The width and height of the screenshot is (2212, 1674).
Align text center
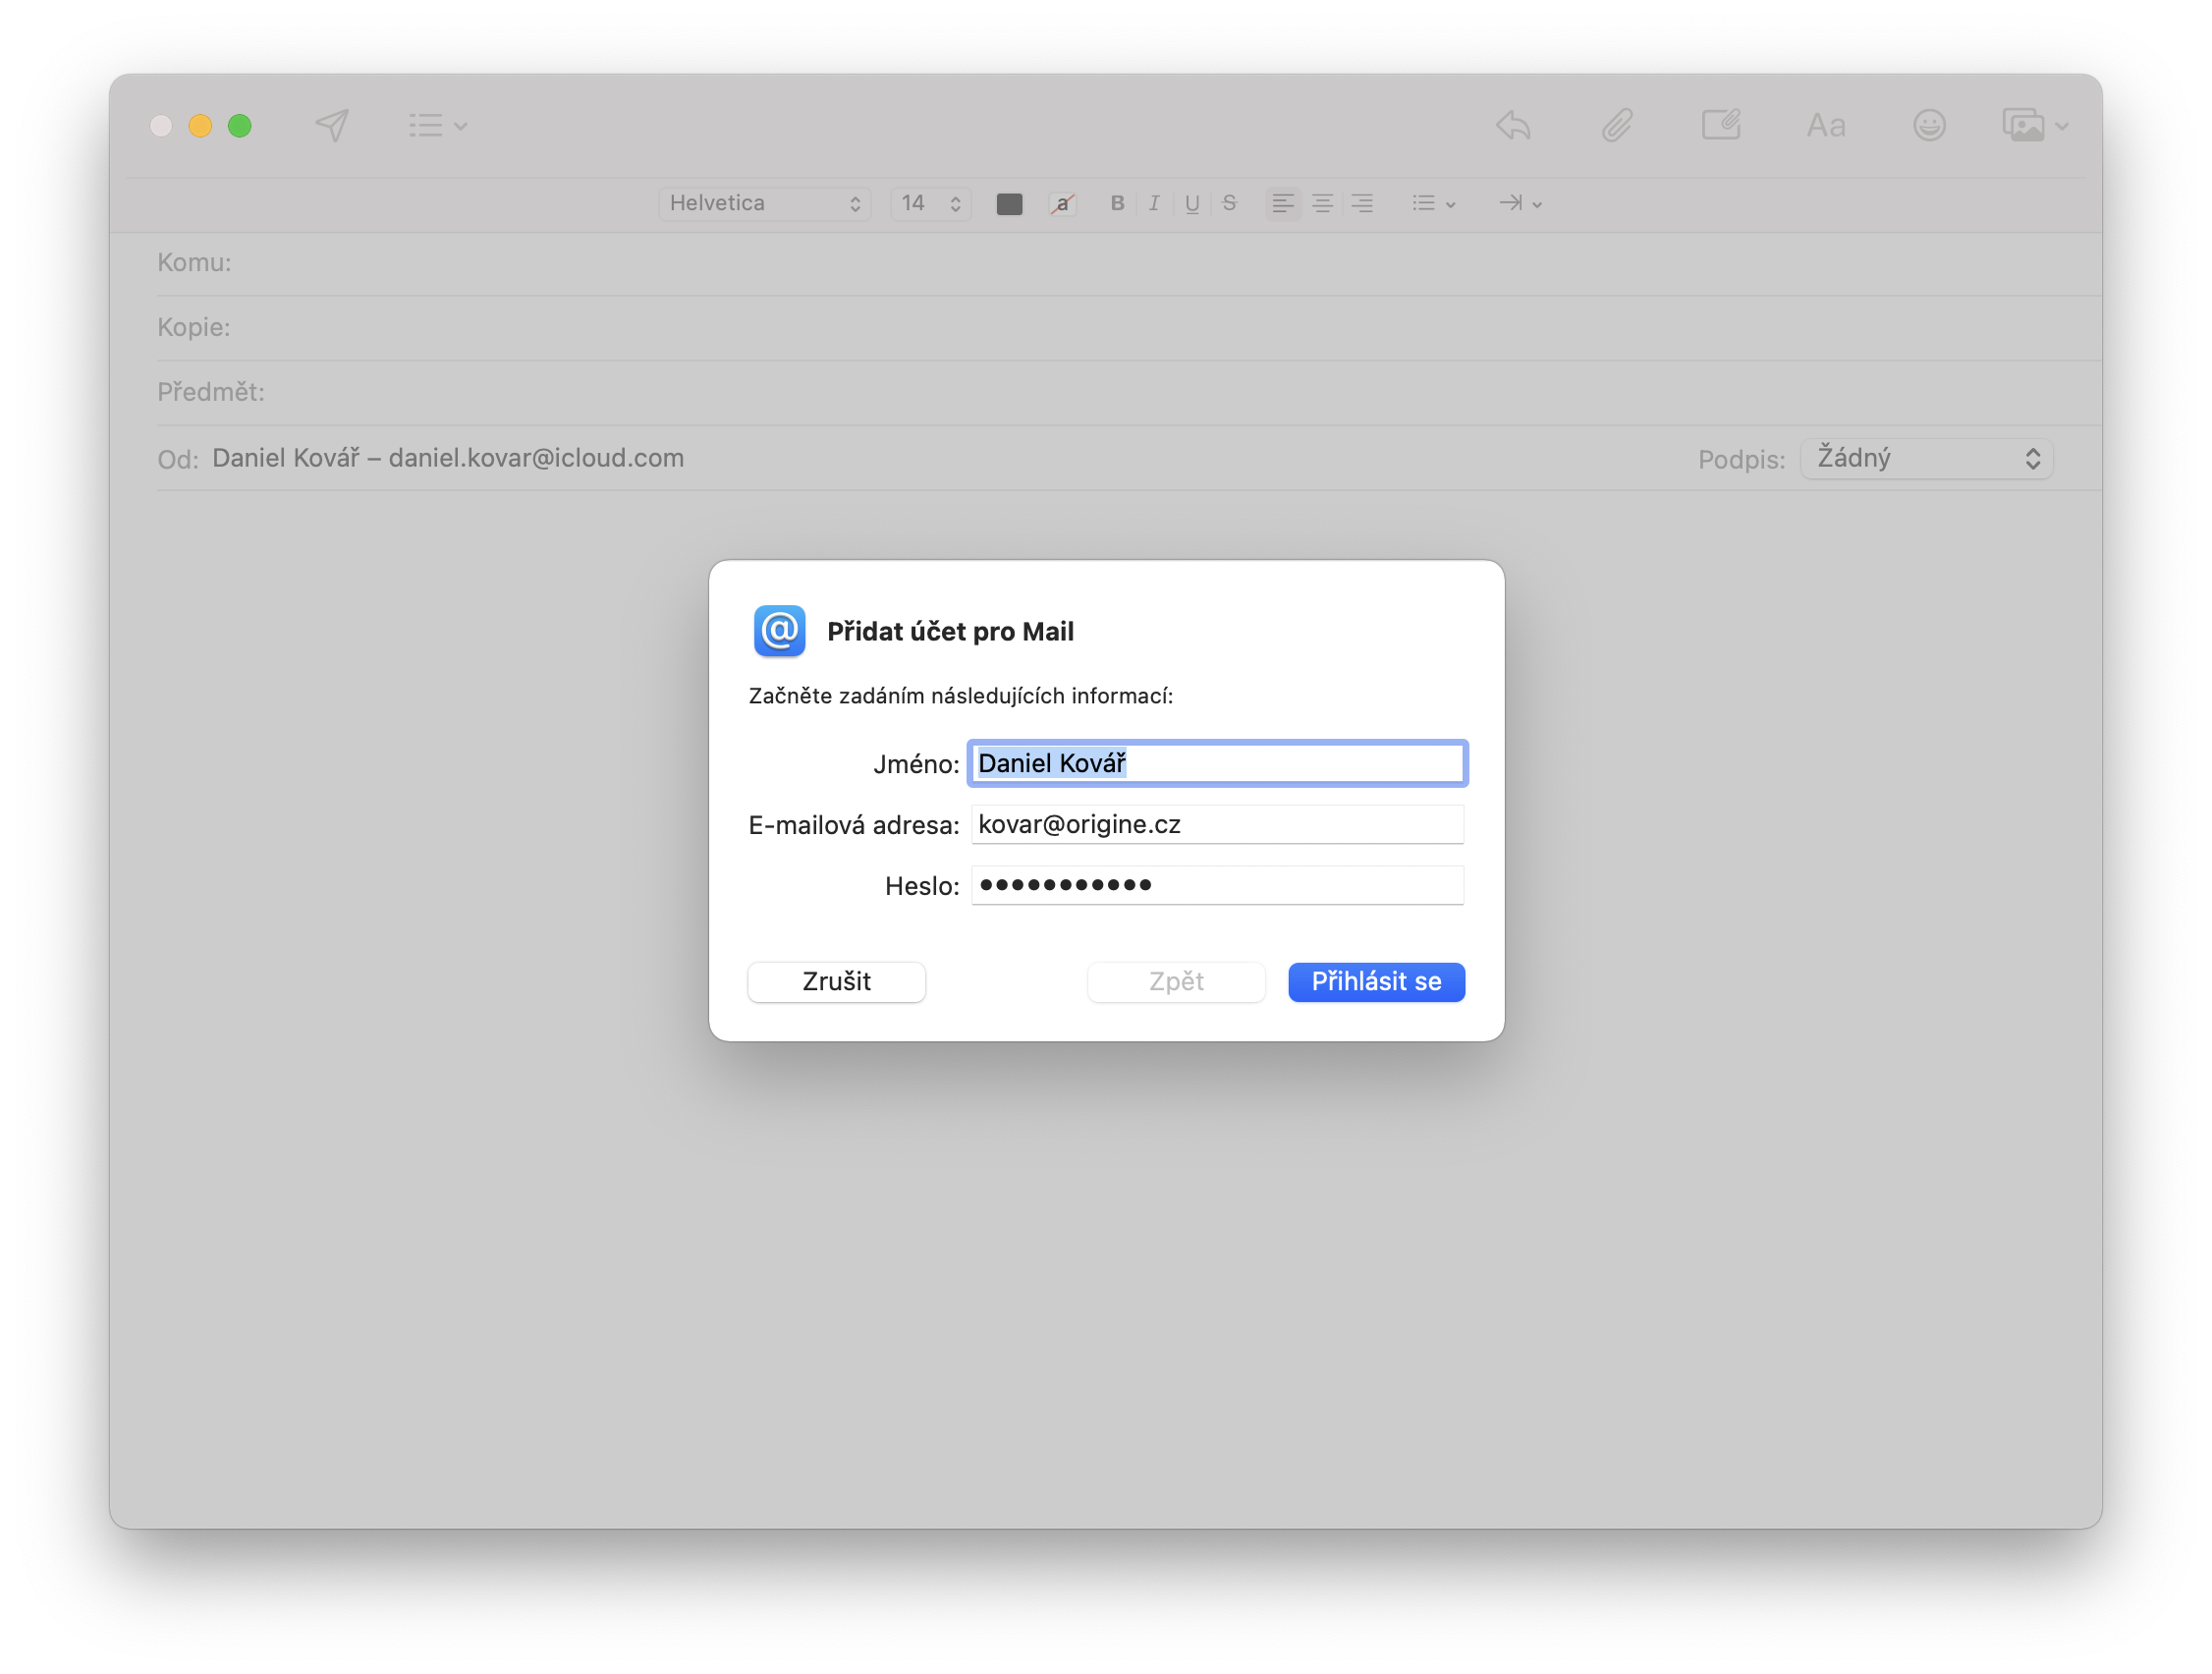tap(1322, 203)
